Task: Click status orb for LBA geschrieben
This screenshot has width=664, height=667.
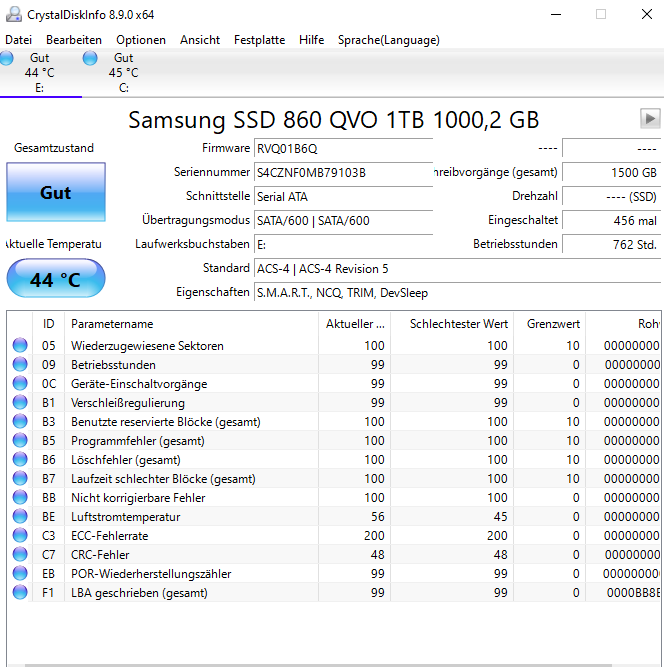Action: point(20,592)
